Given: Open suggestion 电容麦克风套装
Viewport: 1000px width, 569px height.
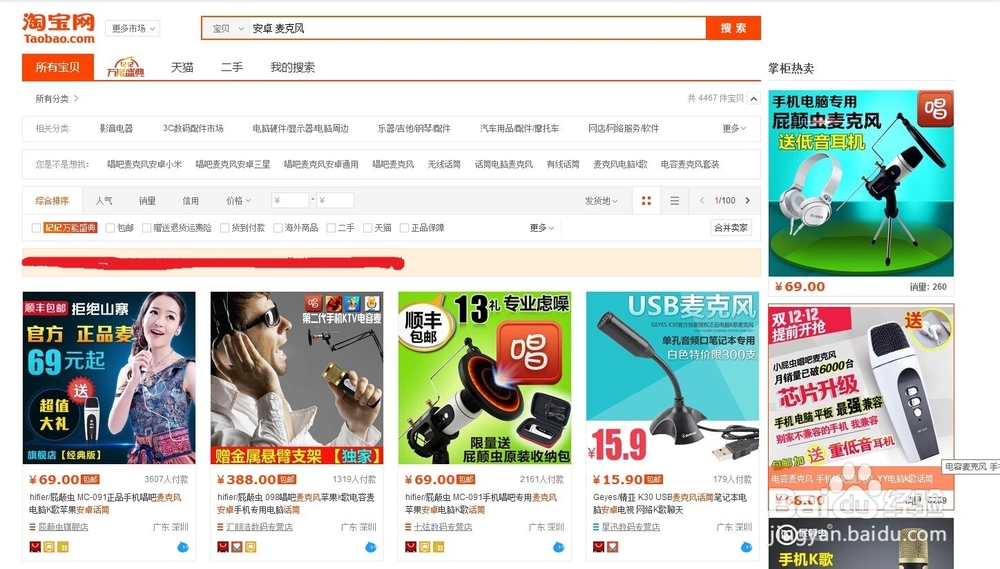Looking at the screenshot, I should pyautogui.click(x=690, y=164).
